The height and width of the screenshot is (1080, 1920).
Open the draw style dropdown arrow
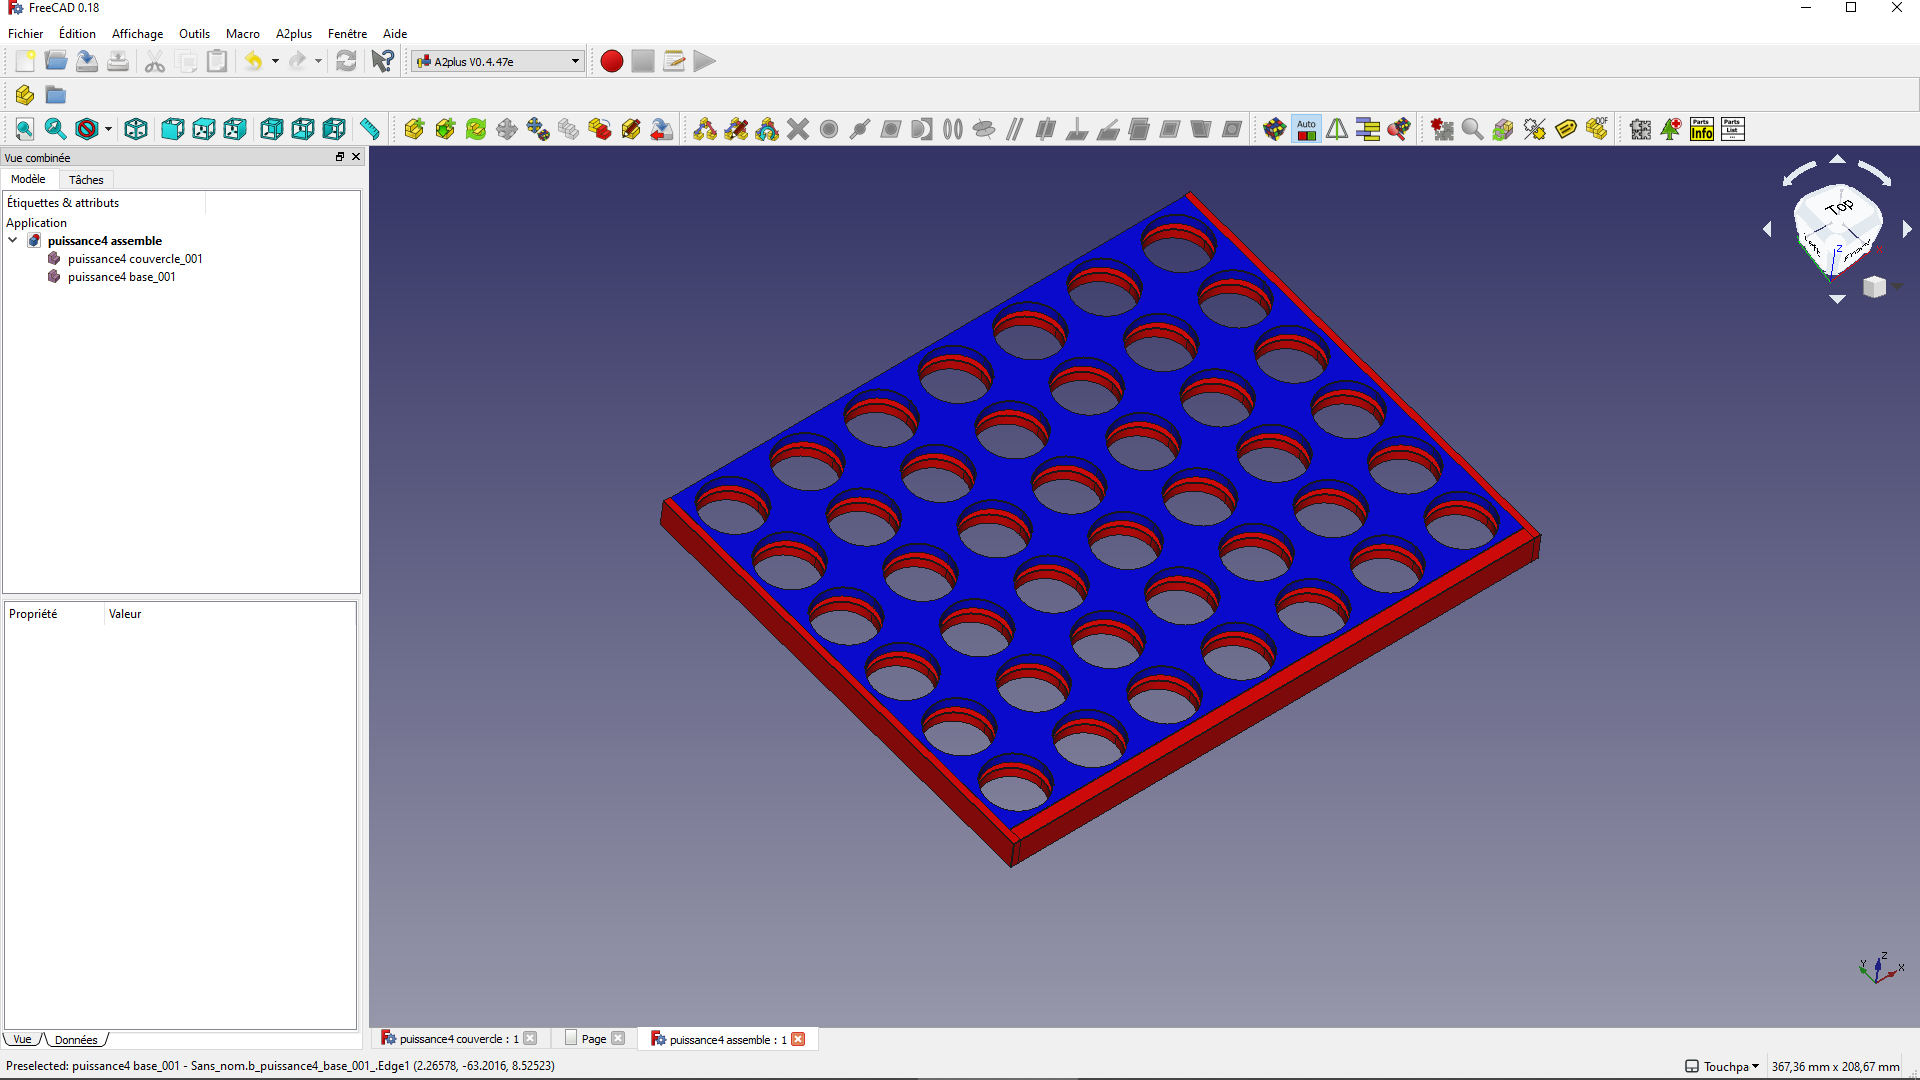point(108,129)
